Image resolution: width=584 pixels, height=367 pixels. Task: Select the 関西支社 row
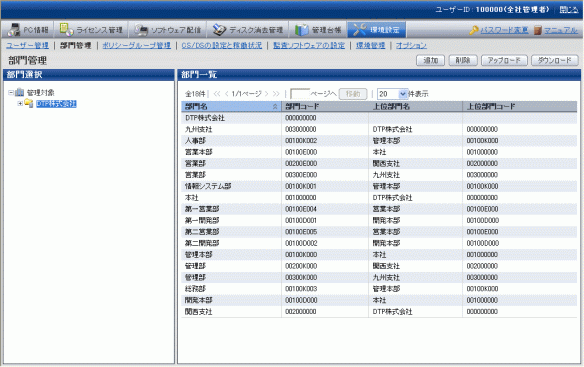[x=379, y=312]
